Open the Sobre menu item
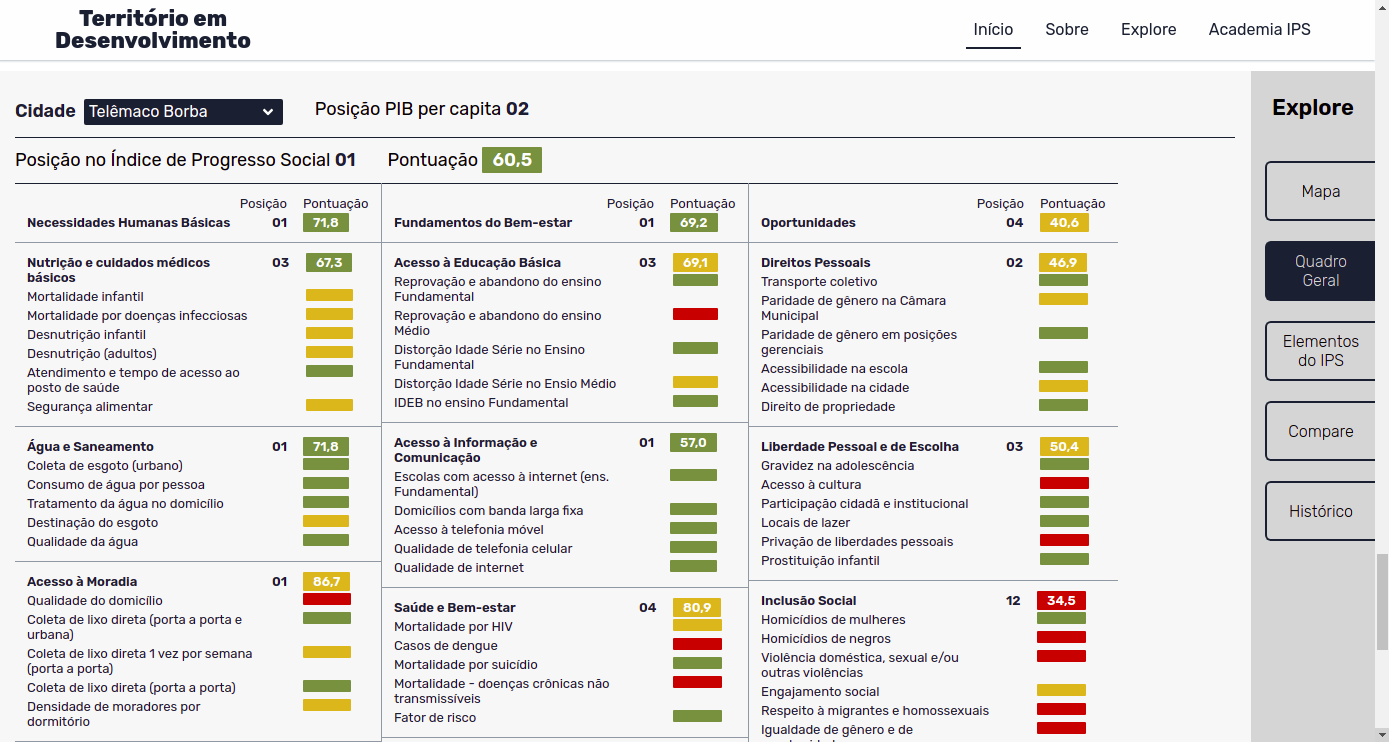The width and height of the screenshot is (1389, 742). click(x=1067, y=30)
